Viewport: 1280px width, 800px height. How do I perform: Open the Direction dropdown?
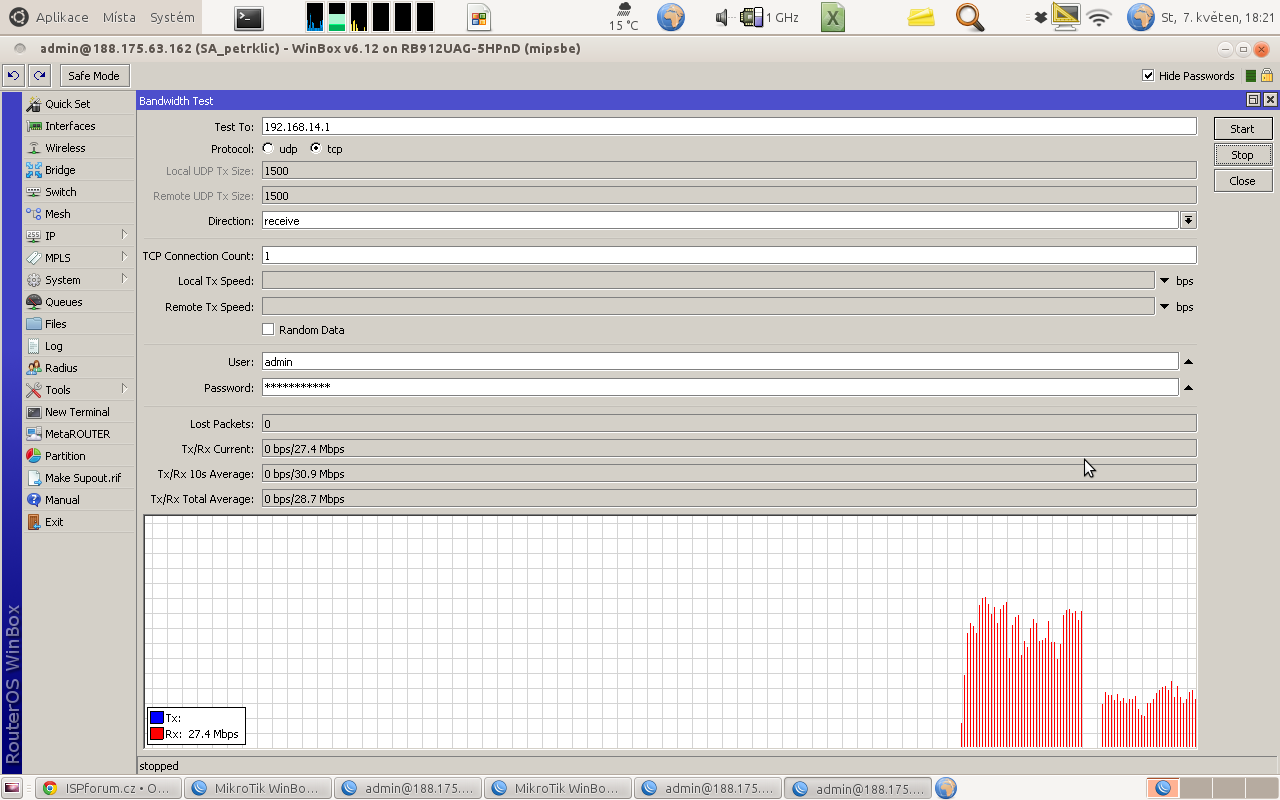pyautogui.click(x=1188, y=220)
